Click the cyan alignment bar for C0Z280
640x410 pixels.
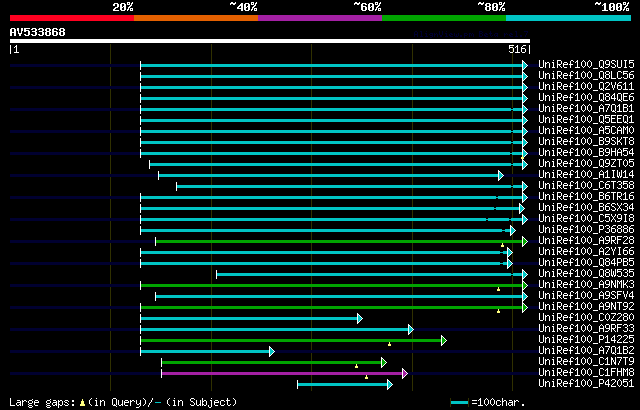pos(249,318)
